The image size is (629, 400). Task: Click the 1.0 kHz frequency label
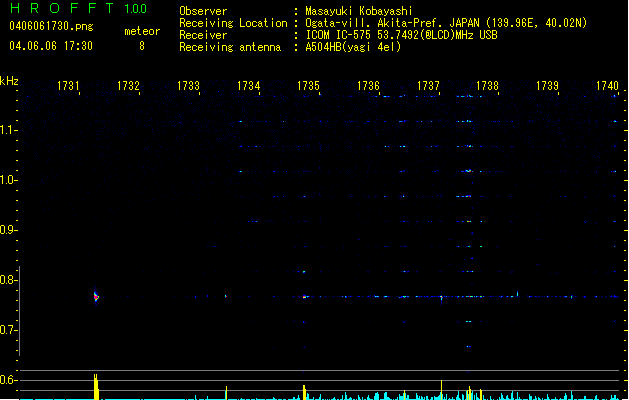(8, 180)
